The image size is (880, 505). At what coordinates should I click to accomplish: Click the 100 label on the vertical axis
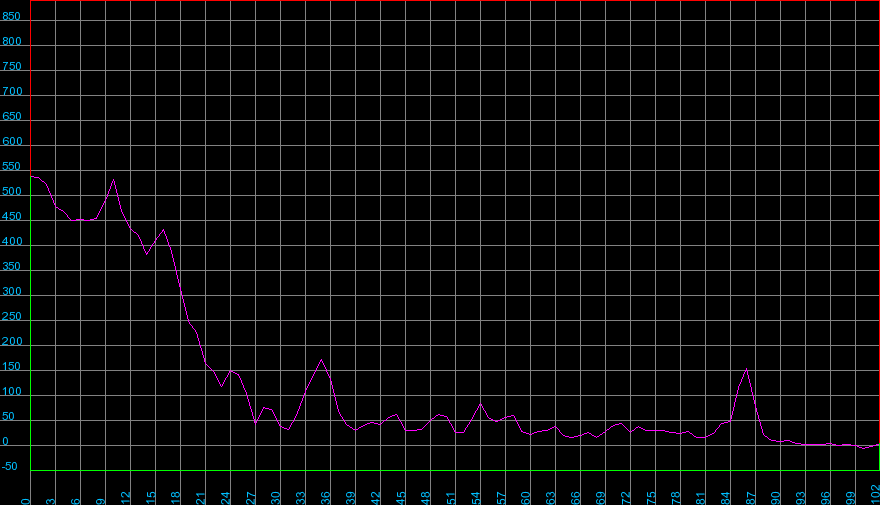12,392
